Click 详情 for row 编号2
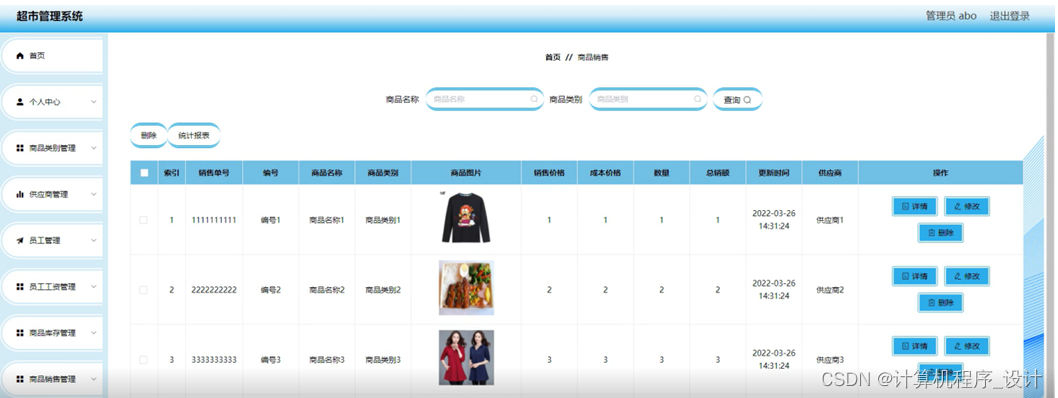 [x=914, y=276]
